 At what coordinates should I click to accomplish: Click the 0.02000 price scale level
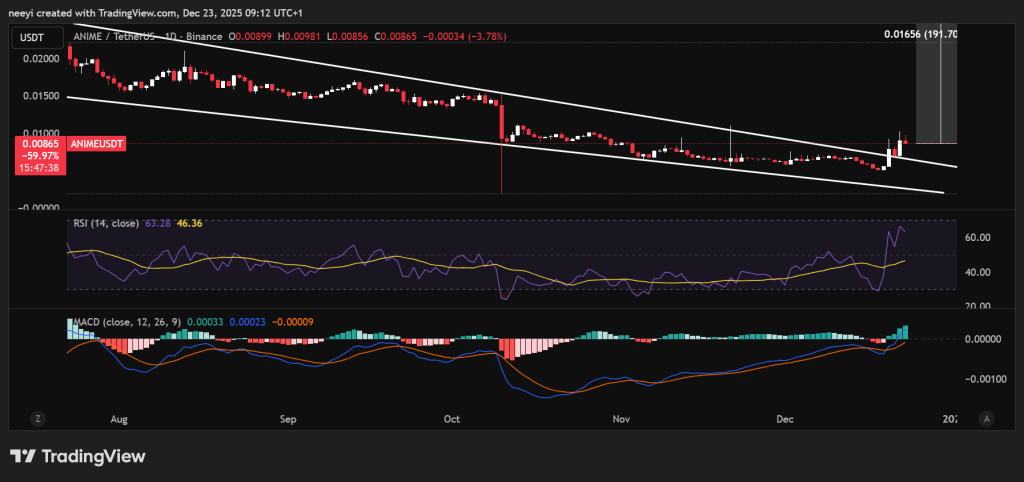coord(39,59)
